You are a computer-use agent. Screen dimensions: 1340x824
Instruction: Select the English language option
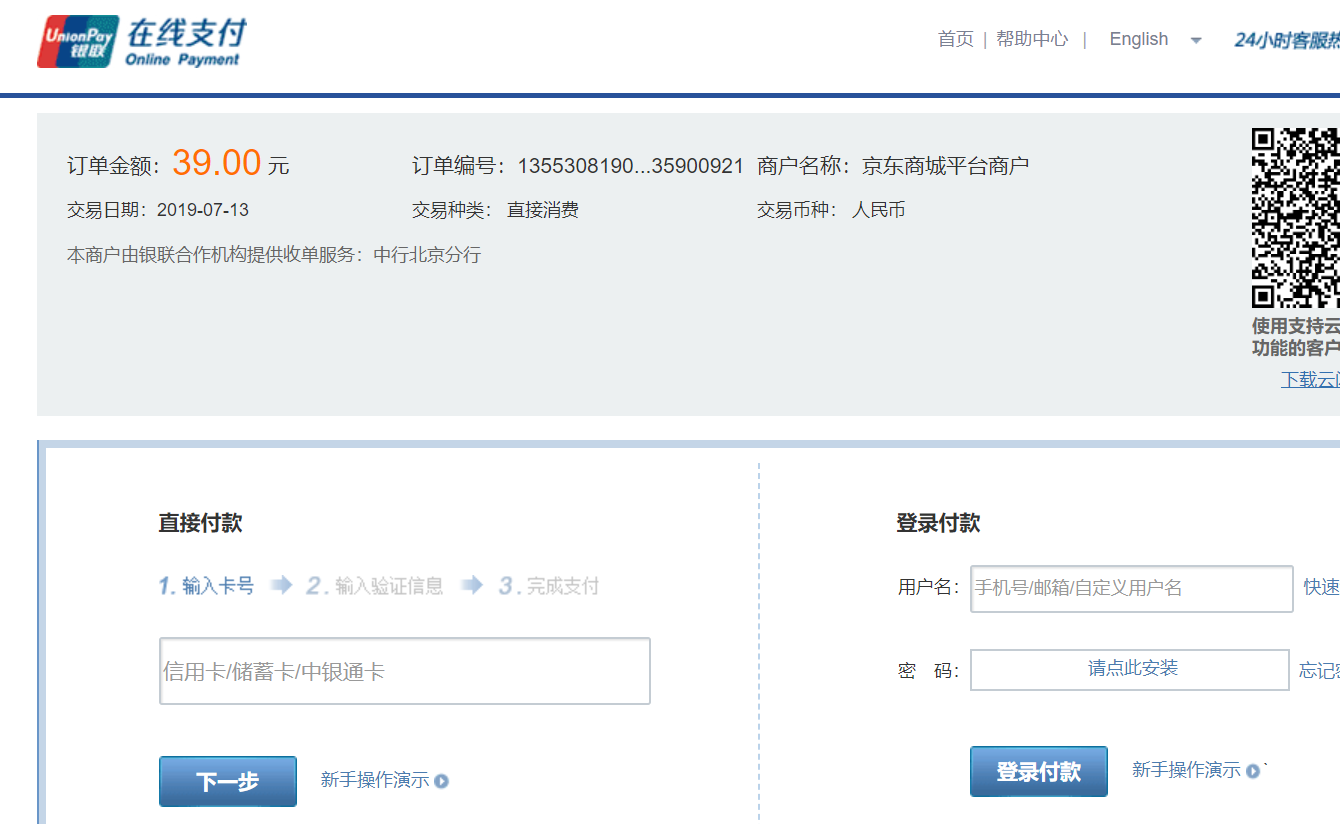pyautogui.click(x=1138, y=39)
